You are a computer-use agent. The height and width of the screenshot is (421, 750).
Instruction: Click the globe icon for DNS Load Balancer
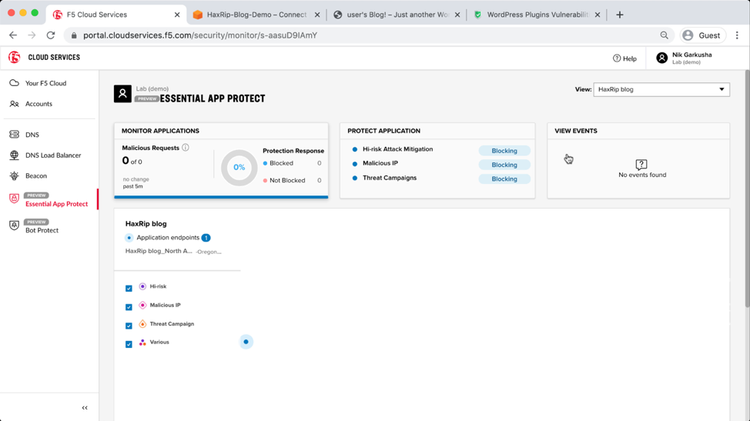[x=14, y=155]
